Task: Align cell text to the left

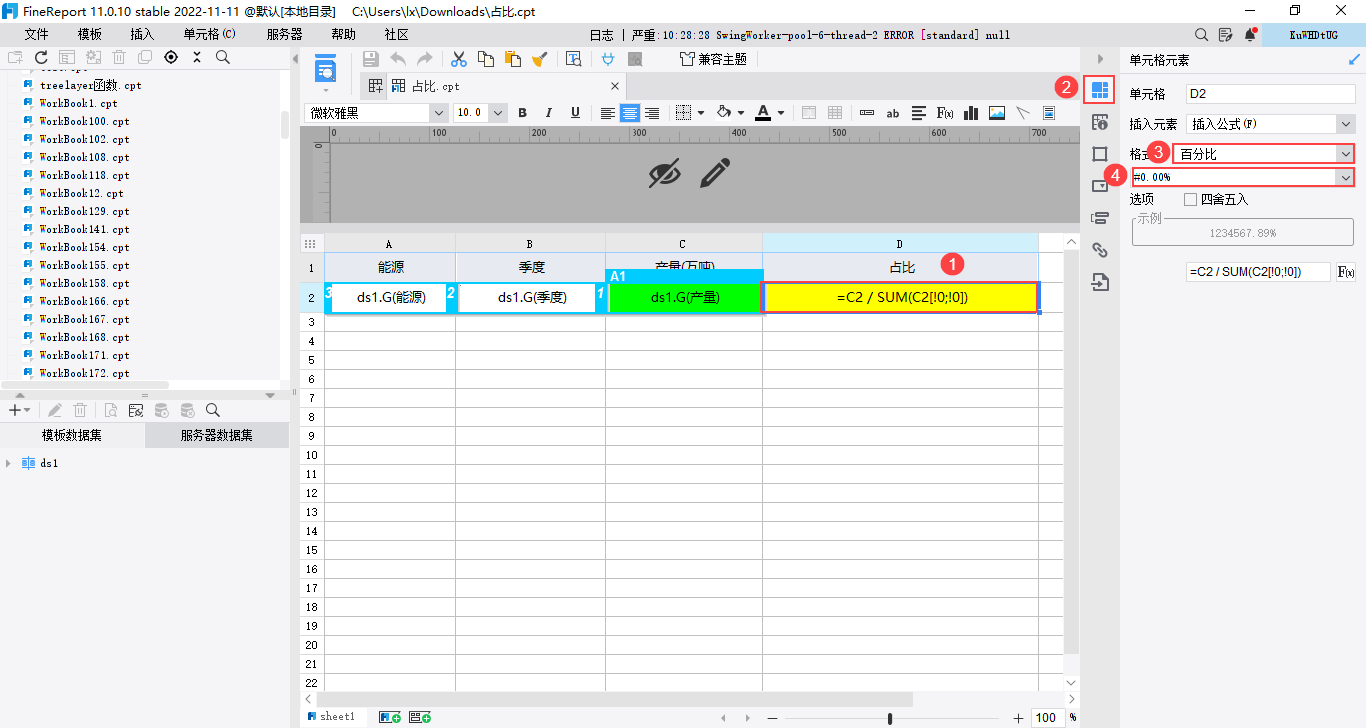Action: click(607, 113)
